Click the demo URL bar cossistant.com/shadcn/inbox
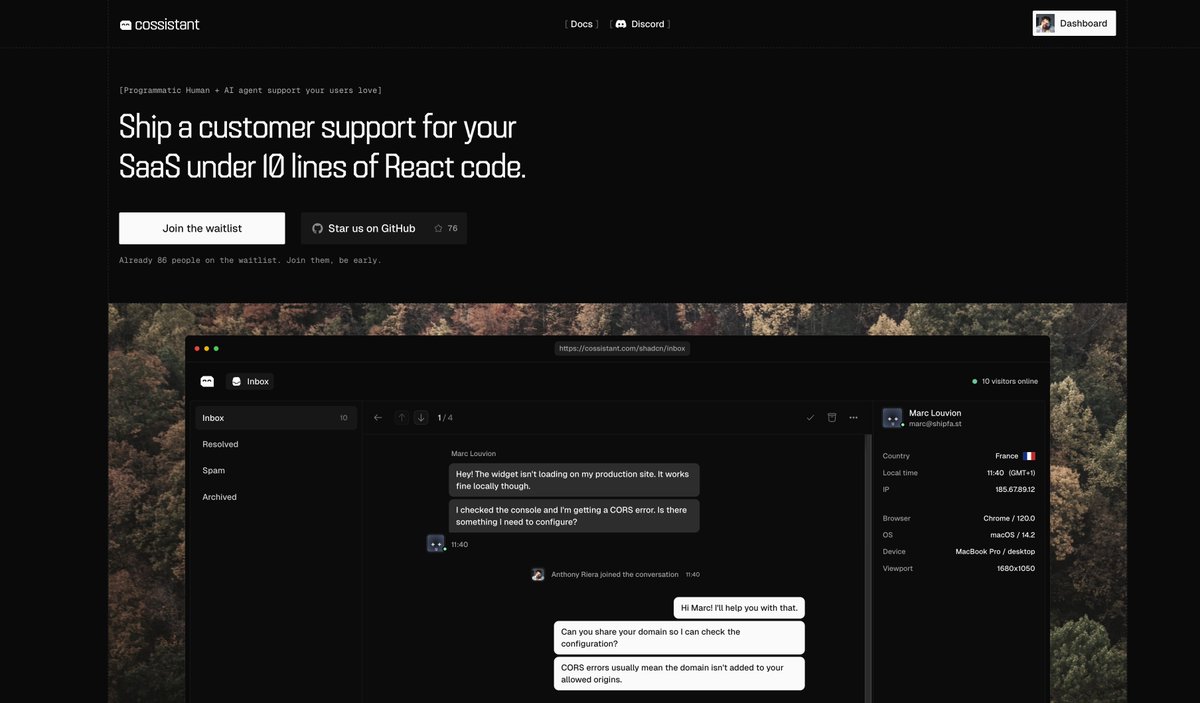Viewport: 1200px width, 703px height. (622, 349)
